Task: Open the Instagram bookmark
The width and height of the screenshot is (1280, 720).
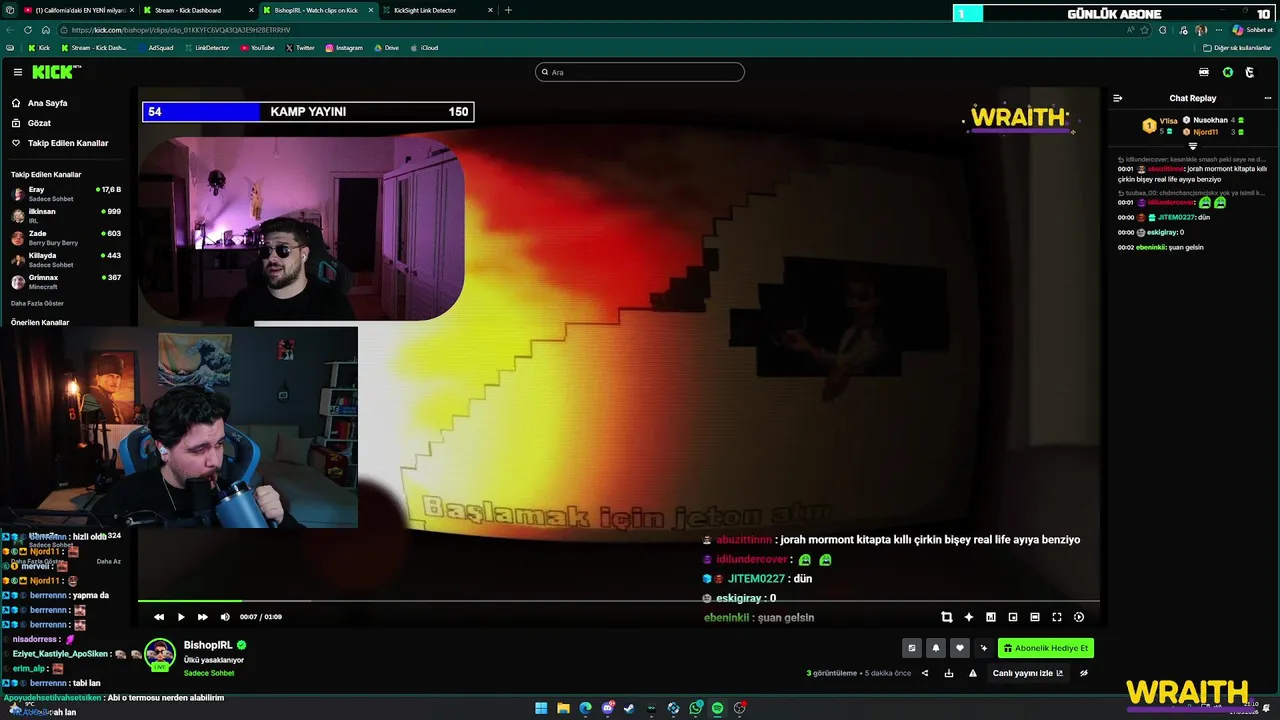Action: tap(344, 47)
